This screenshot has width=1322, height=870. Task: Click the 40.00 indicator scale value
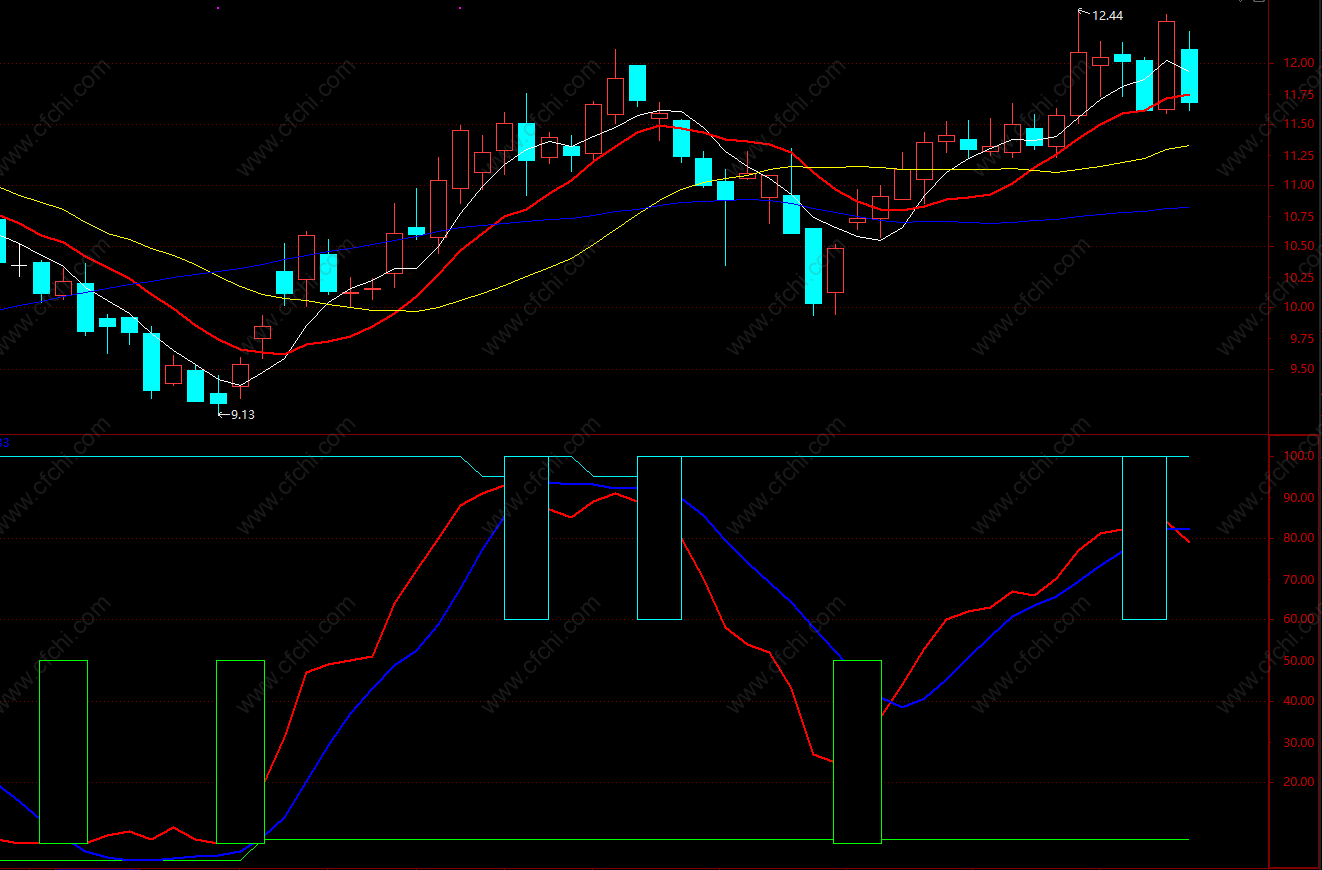1298,702
